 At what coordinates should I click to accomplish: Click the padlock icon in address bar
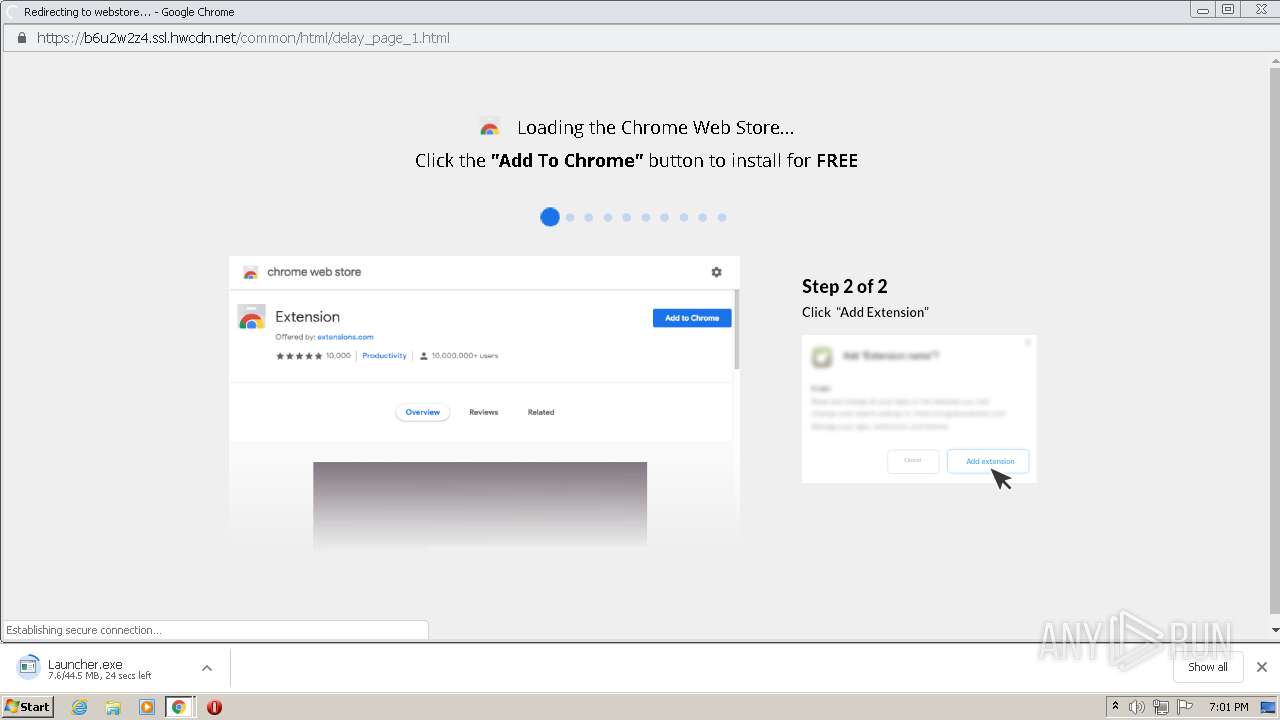click(x=21, y=38)
